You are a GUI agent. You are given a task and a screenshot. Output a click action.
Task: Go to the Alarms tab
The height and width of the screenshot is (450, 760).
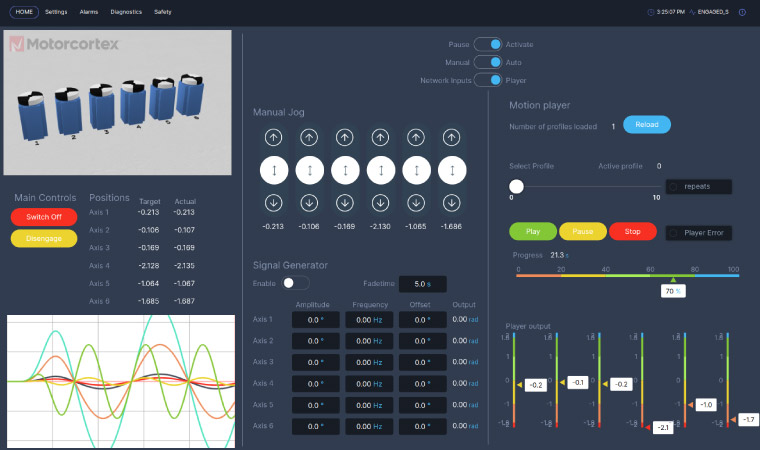[x=90, y=12]
